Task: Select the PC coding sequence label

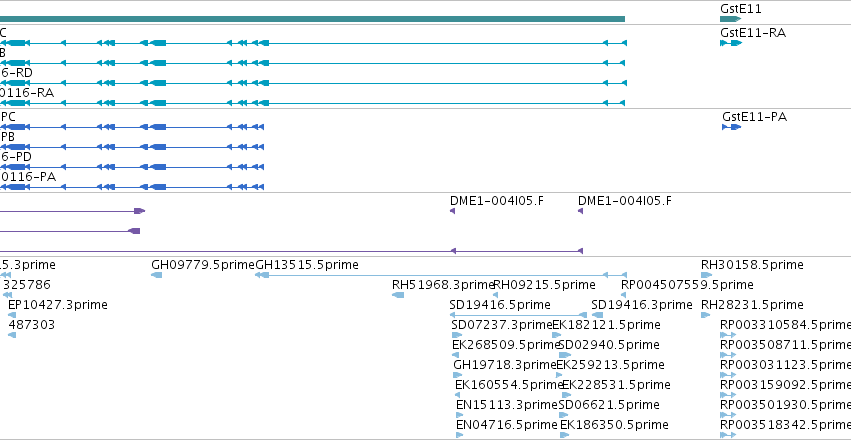Action: point(8,117)
